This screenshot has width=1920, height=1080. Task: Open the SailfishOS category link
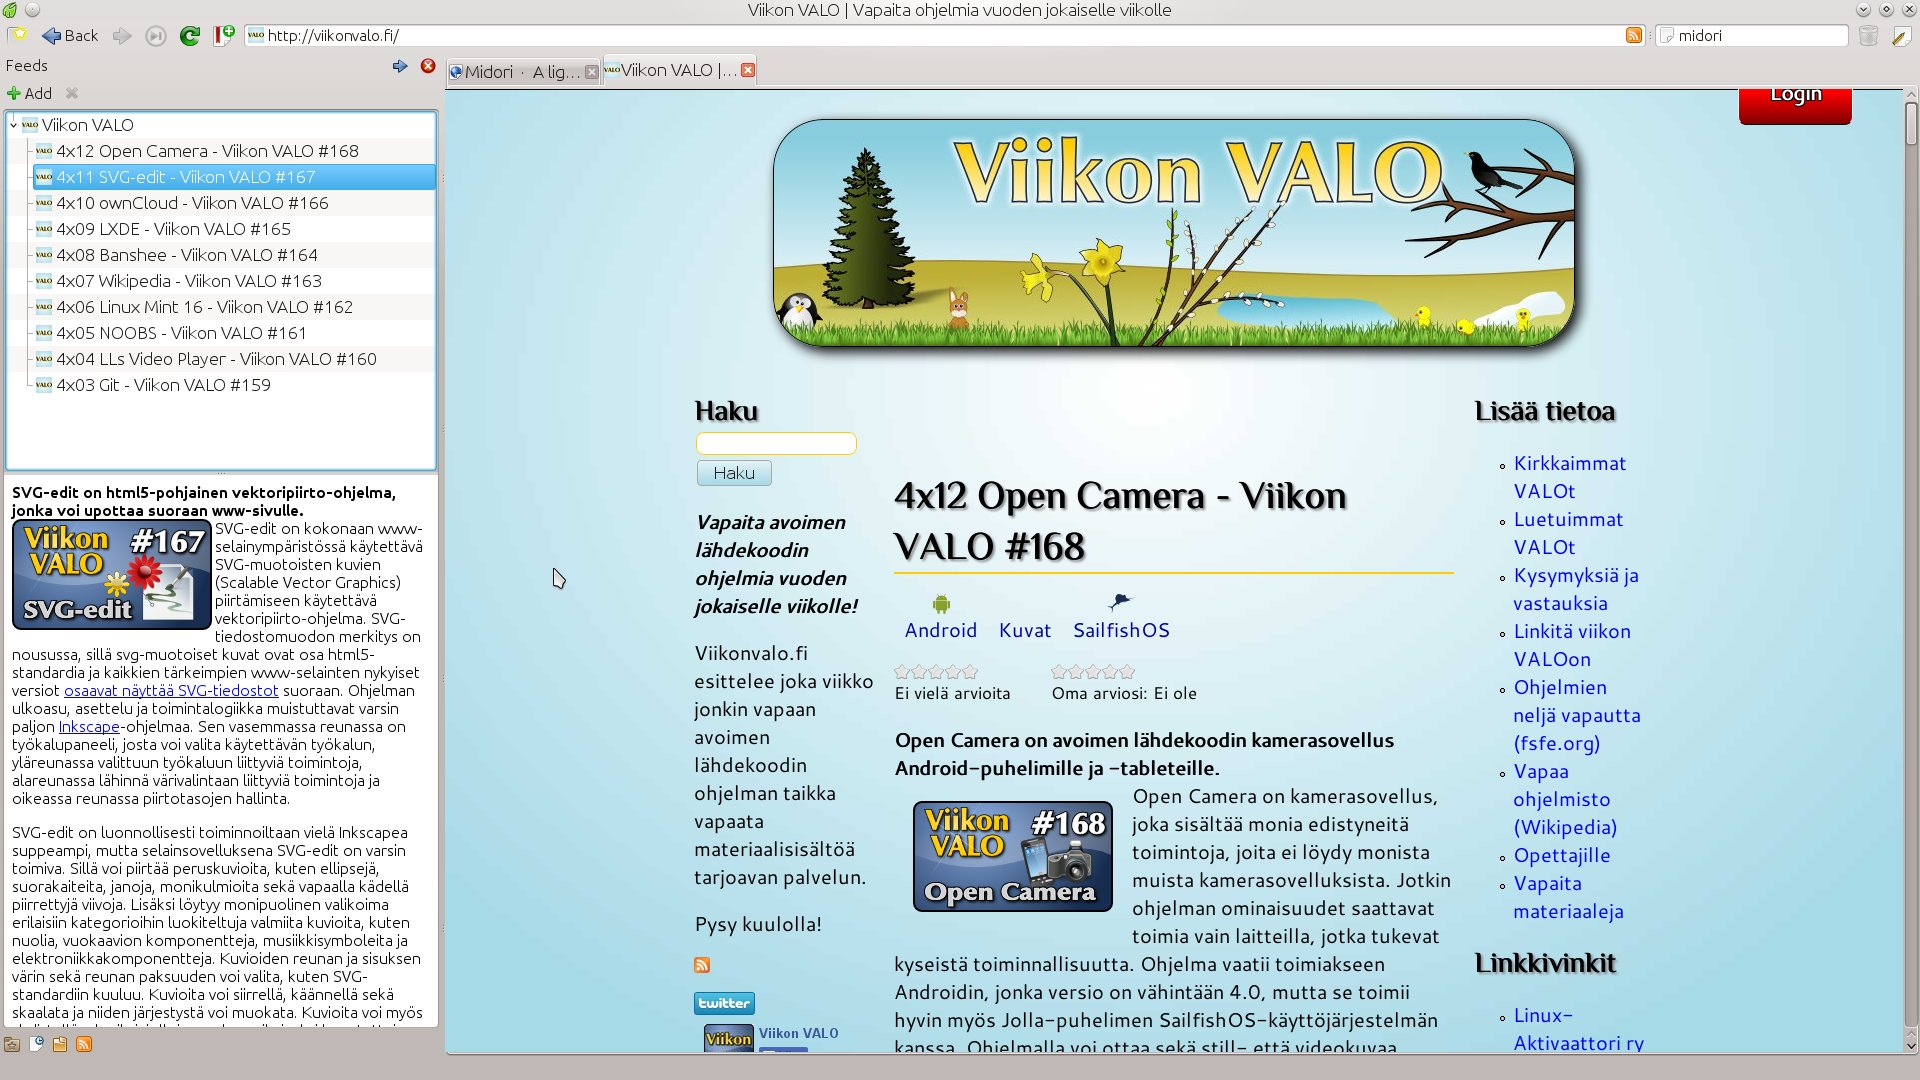tap(1121, 630)
